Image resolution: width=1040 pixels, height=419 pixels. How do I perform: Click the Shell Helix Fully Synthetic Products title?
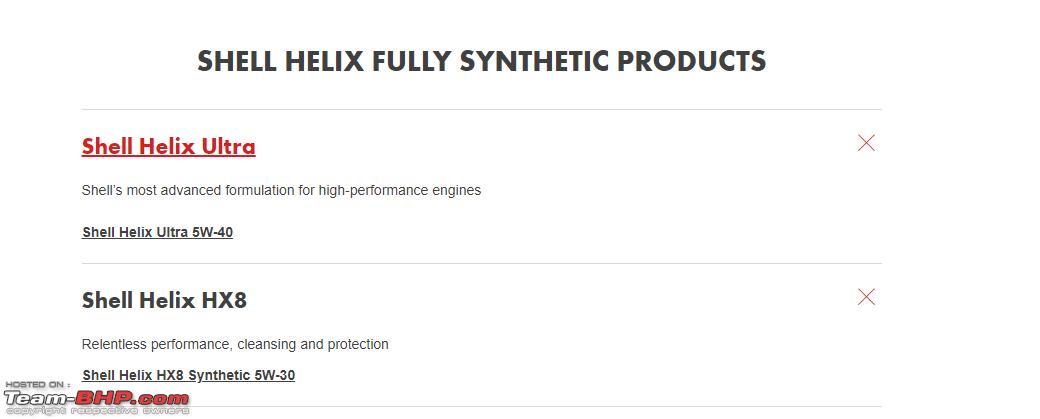click(x=482, y=61)
